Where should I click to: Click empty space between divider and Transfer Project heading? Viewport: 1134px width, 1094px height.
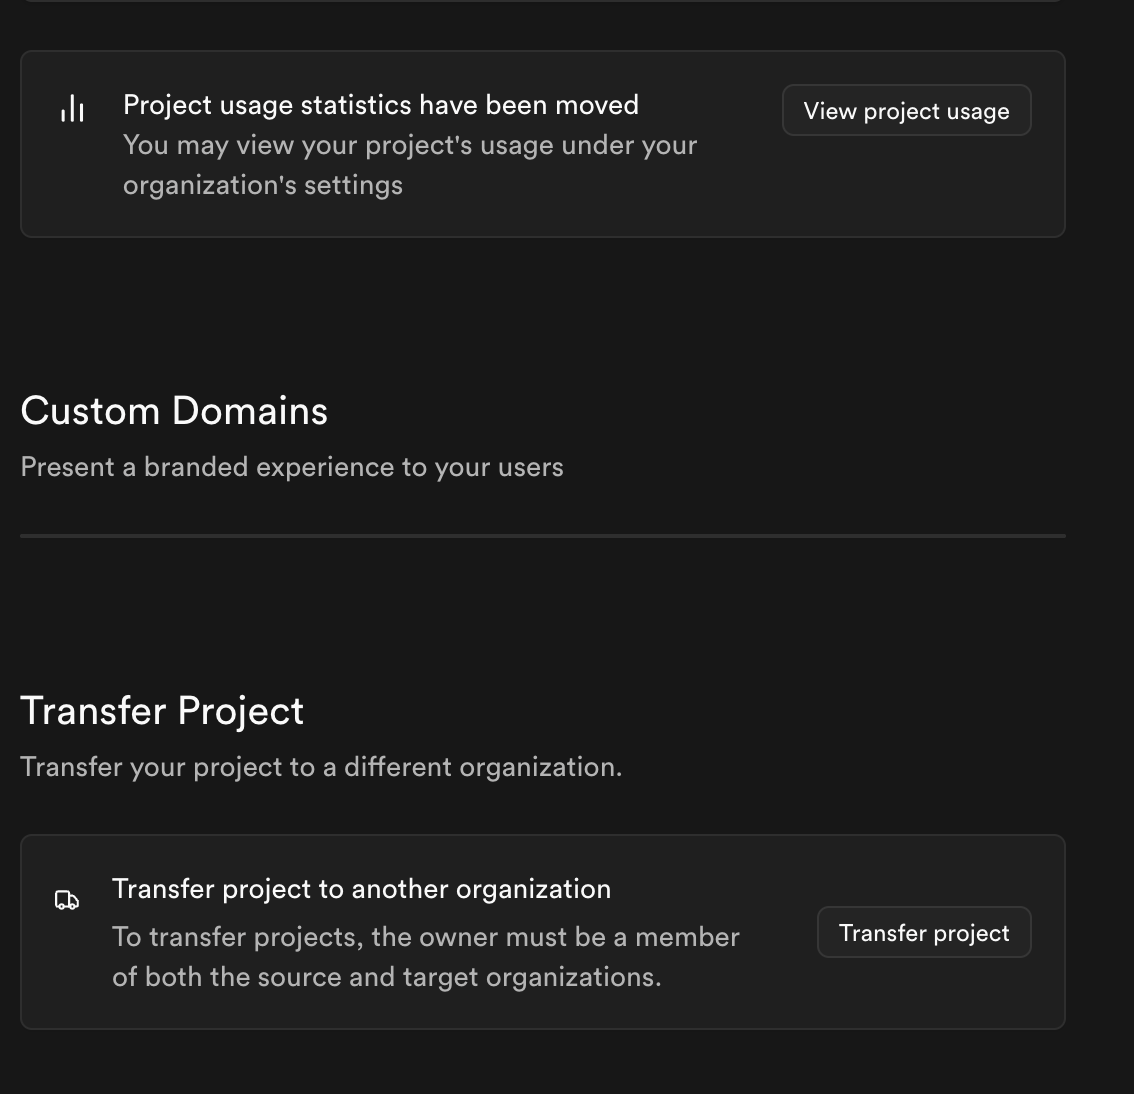coord(543,615)
